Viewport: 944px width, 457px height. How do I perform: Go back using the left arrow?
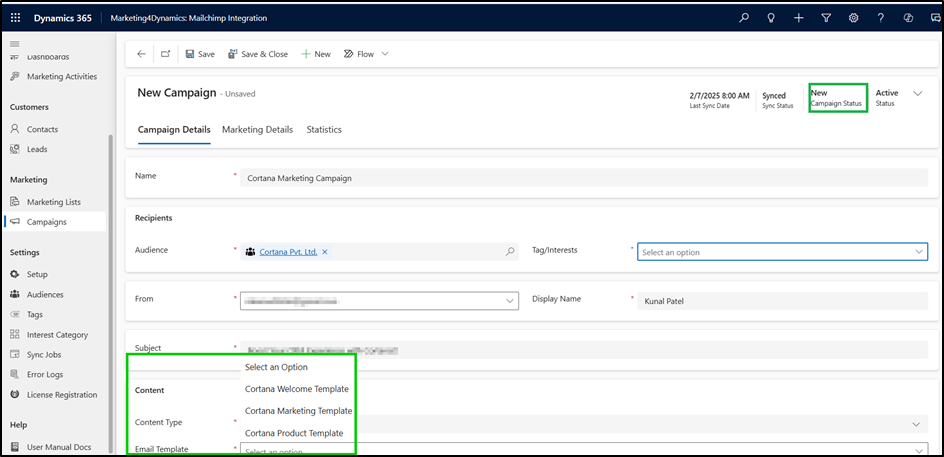(141, 54)
